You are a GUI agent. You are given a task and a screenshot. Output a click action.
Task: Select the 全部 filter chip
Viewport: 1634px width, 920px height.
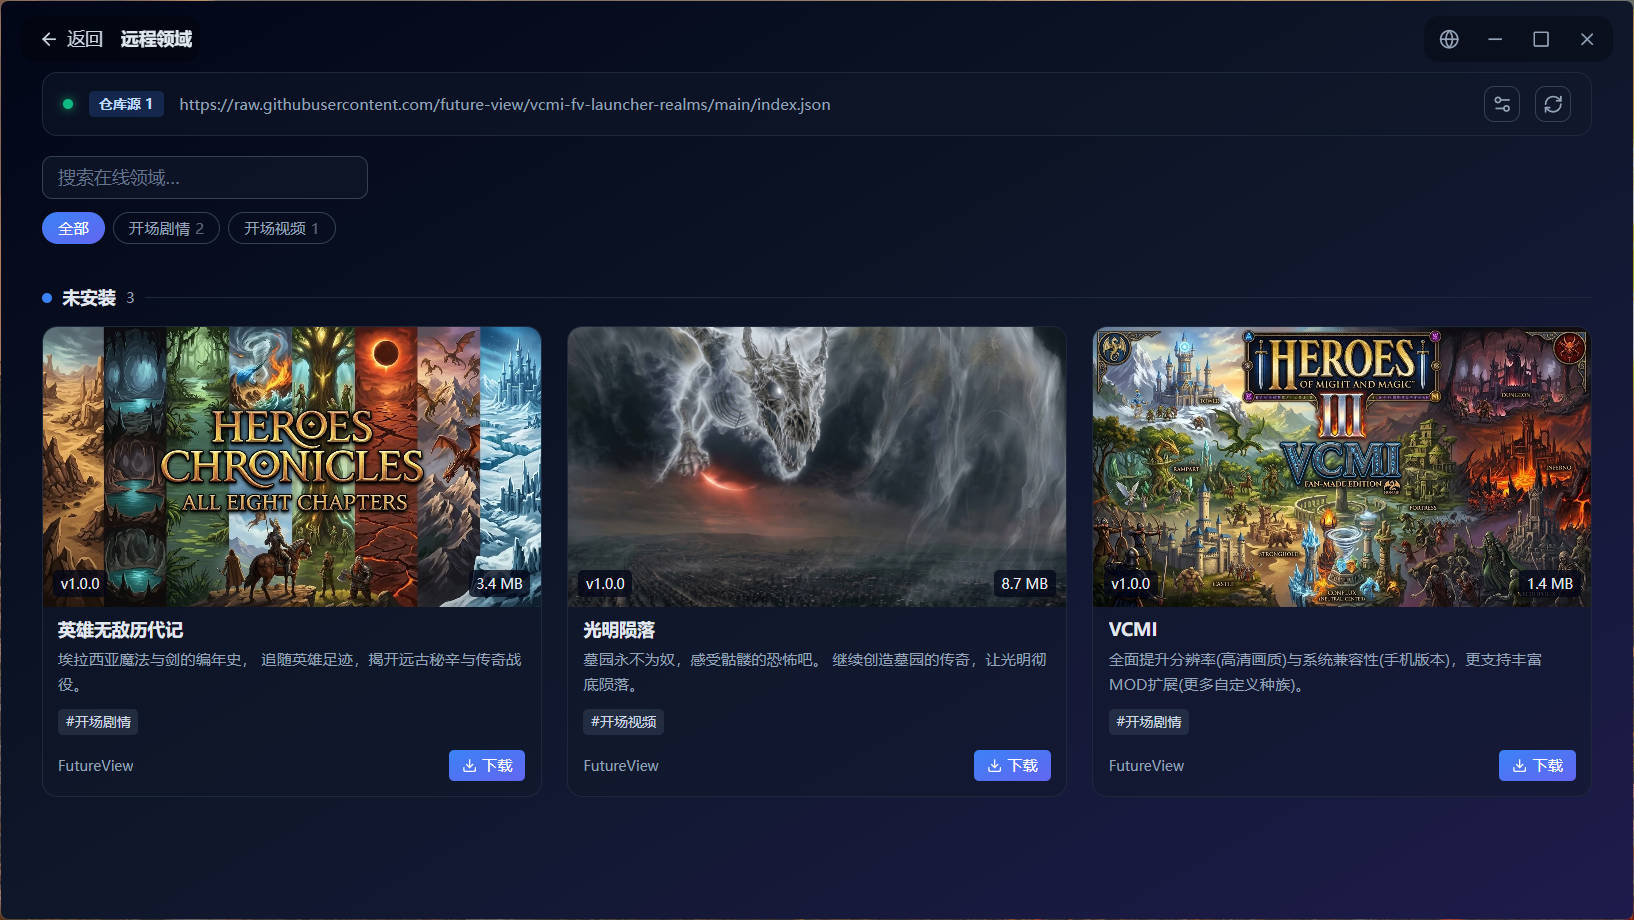[73, 228]
